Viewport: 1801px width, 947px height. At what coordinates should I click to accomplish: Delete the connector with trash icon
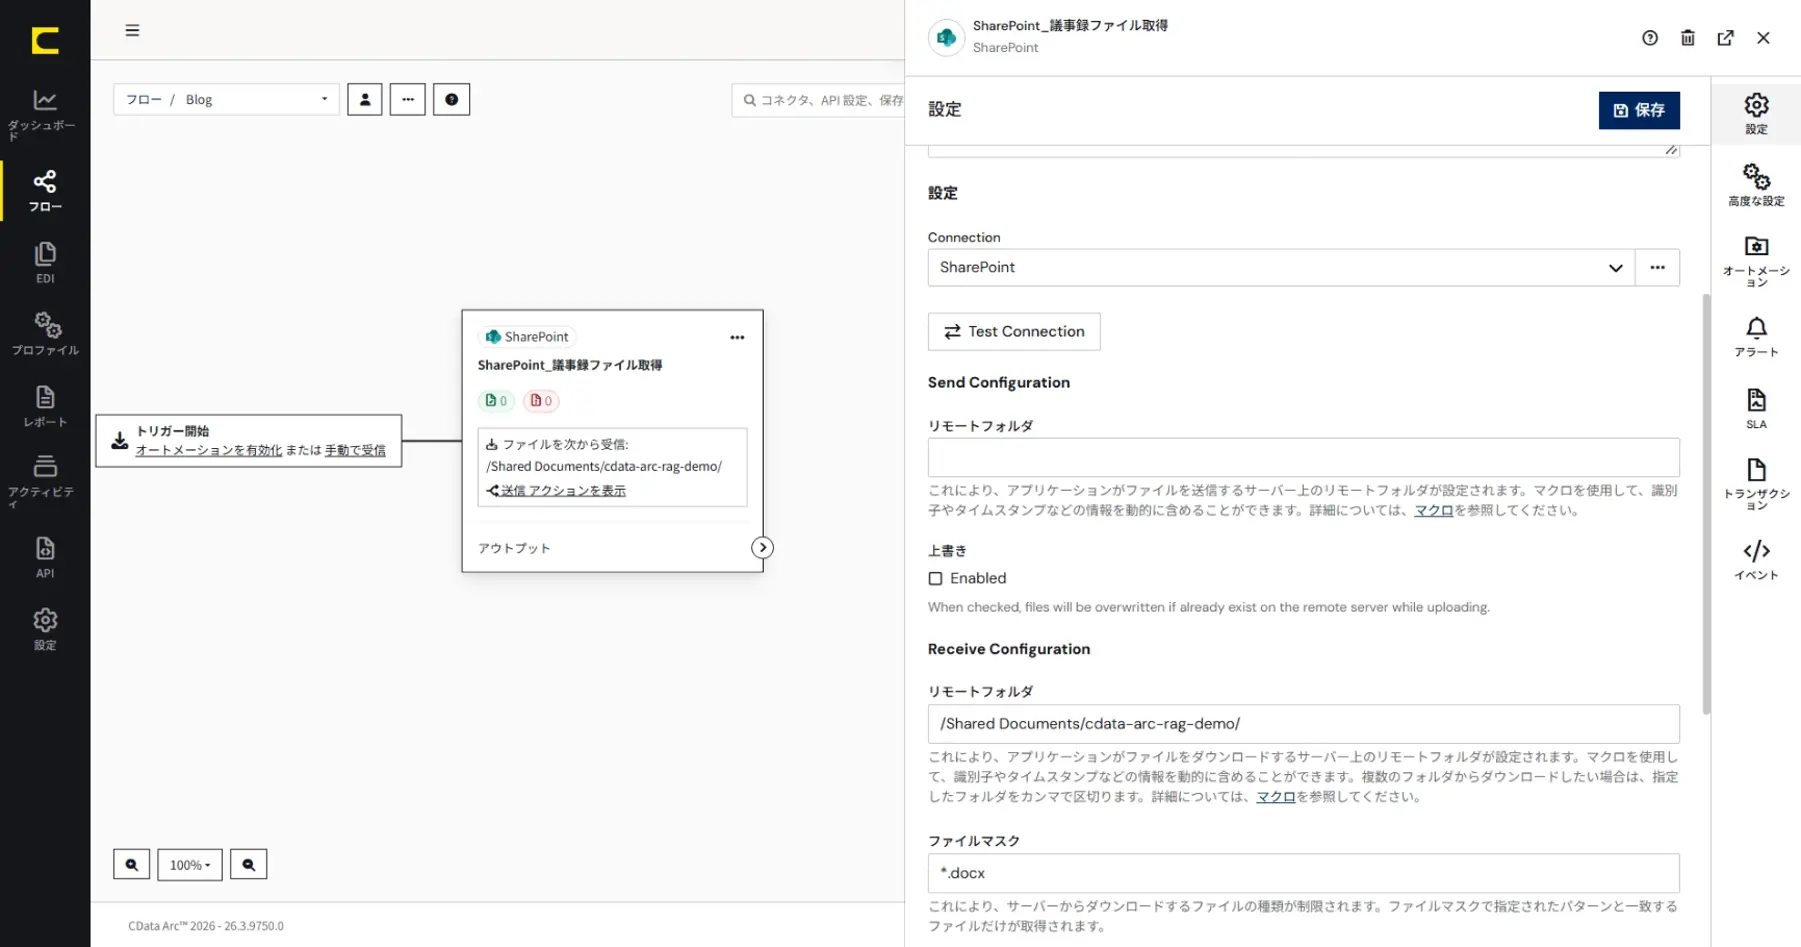pyautogui.click(x=1688, y=38)
